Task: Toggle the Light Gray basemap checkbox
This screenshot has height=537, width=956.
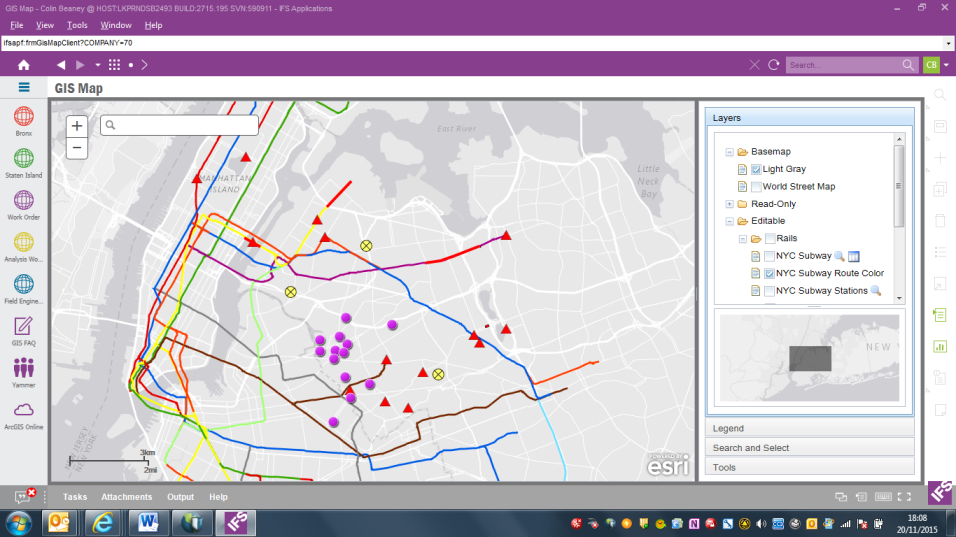Action: (756, 169)
